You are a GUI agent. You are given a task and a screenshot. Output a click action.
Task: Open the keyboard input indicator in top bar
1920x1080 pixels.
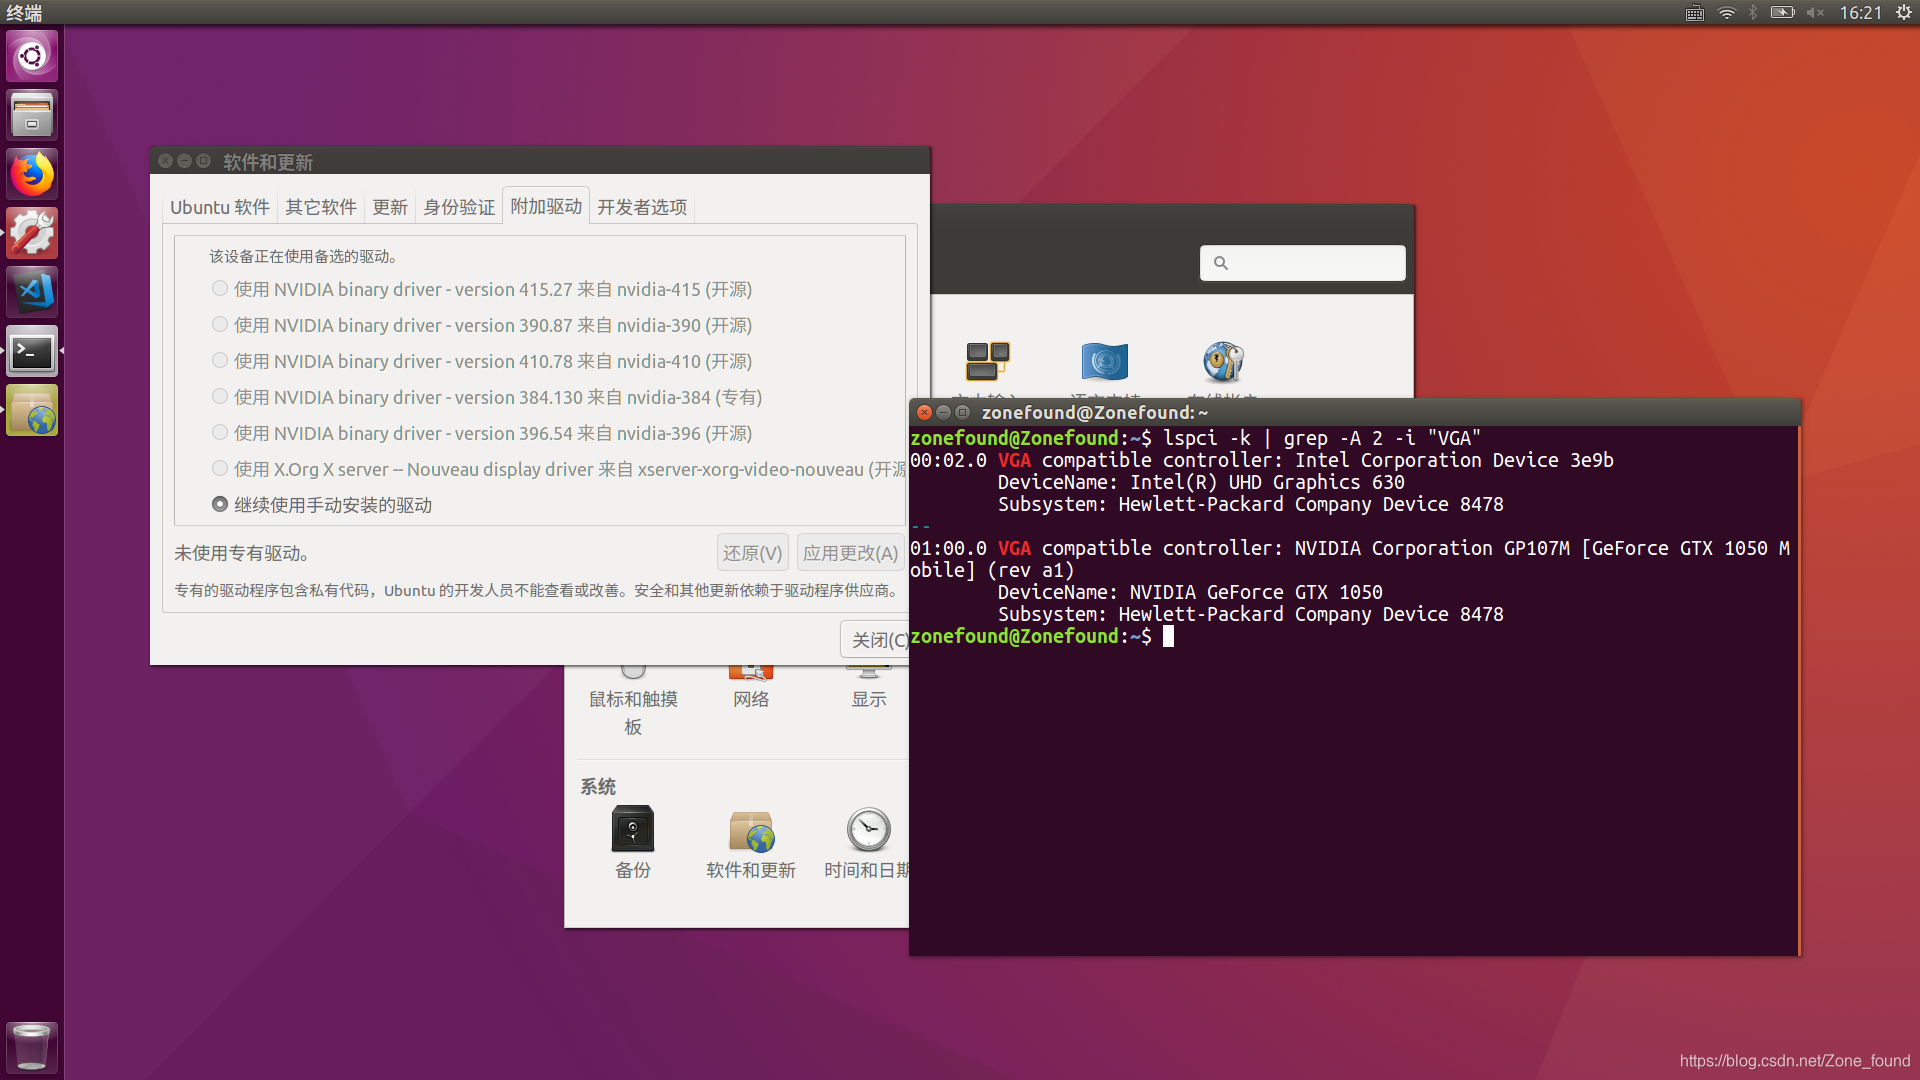[x=1694, y=13]
